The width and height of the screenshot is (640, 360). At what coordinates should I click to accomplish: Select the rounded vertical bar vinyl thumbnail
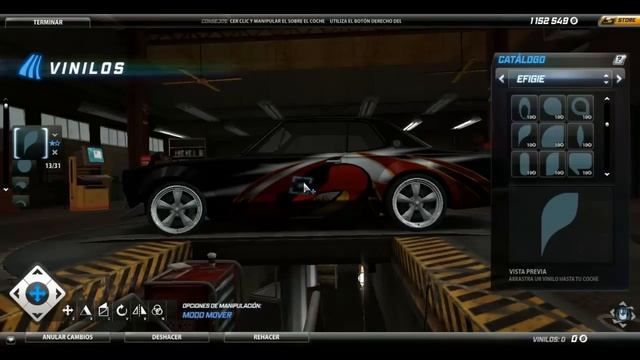coord(524,164)
